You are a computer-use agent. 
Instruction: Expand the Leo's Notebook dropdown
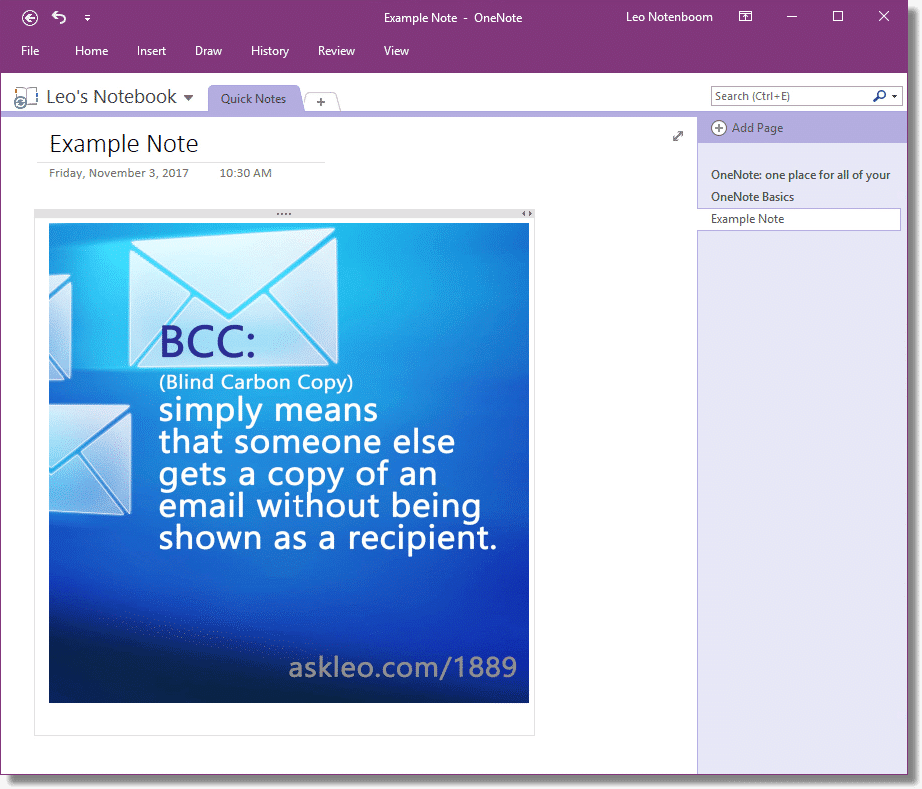tap(189, 98)
